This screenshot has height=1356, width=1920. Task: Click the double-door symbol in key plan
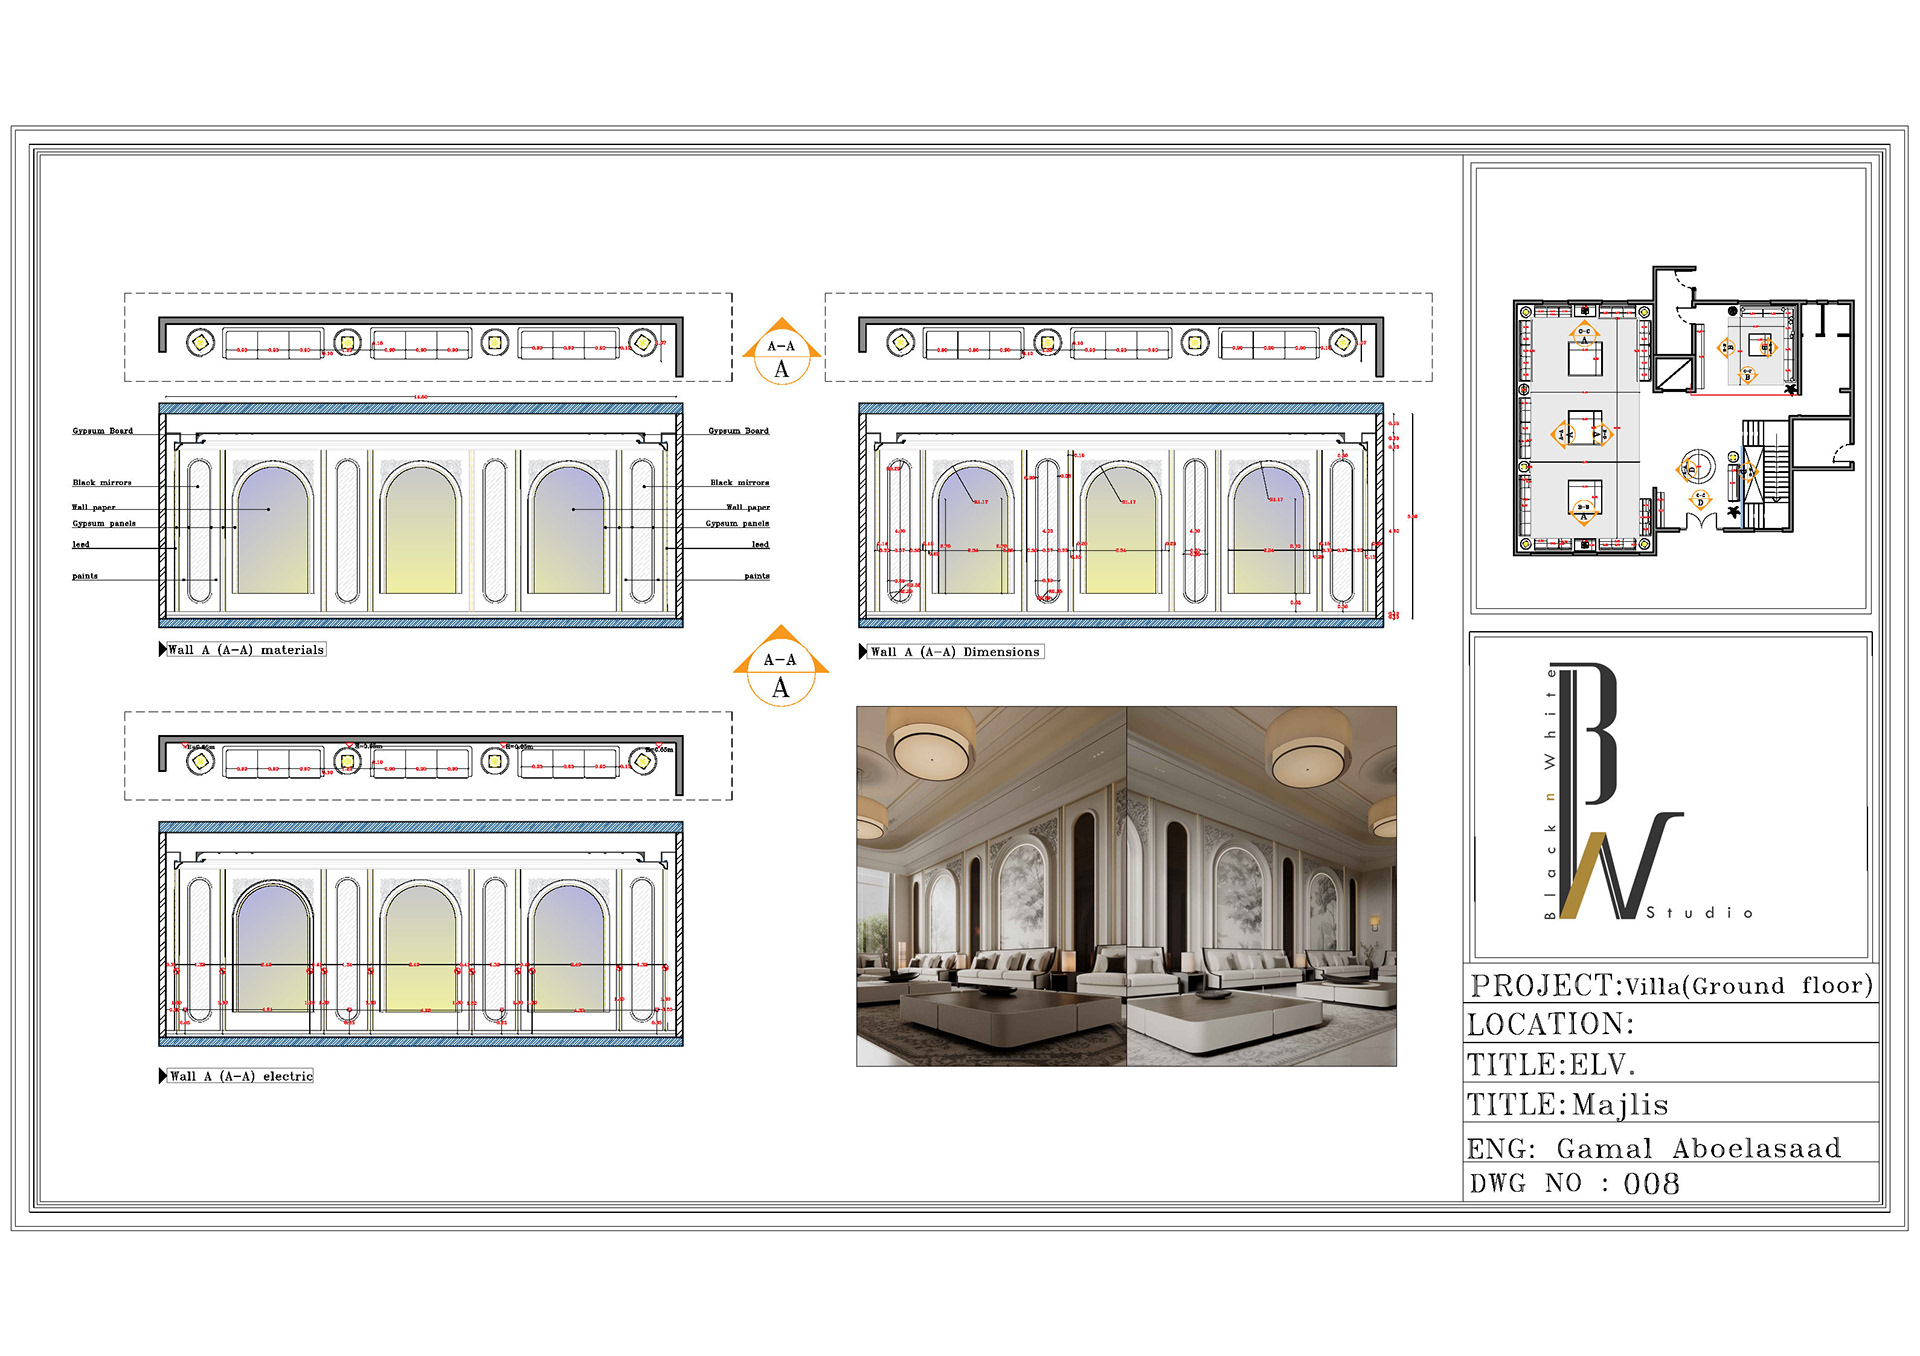pos(1700,521)
